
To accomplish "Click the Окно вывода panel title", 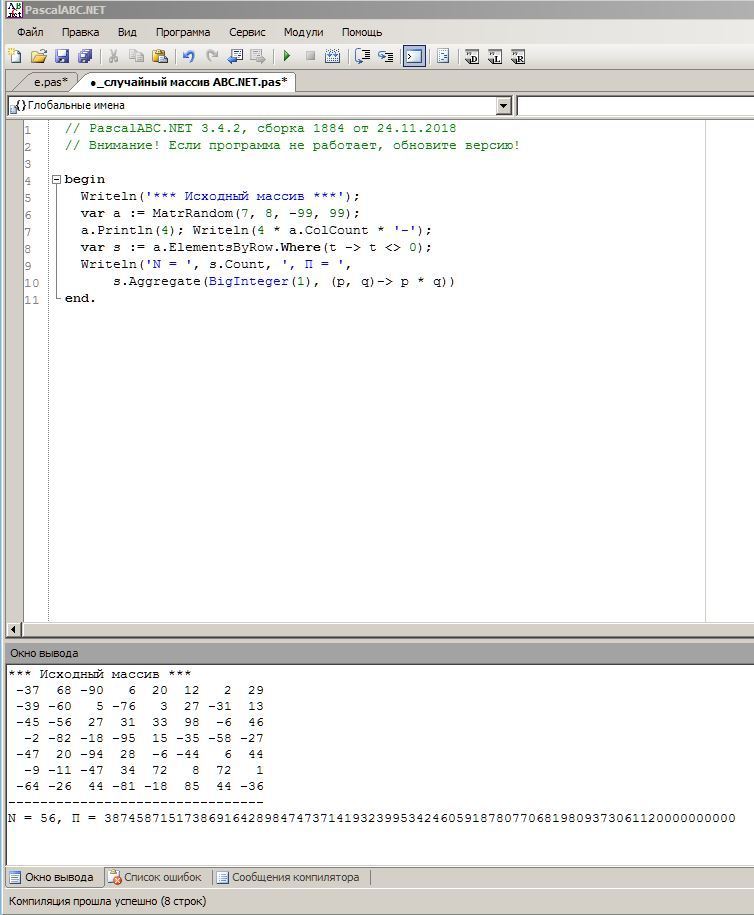I will (x=44, y=653).
